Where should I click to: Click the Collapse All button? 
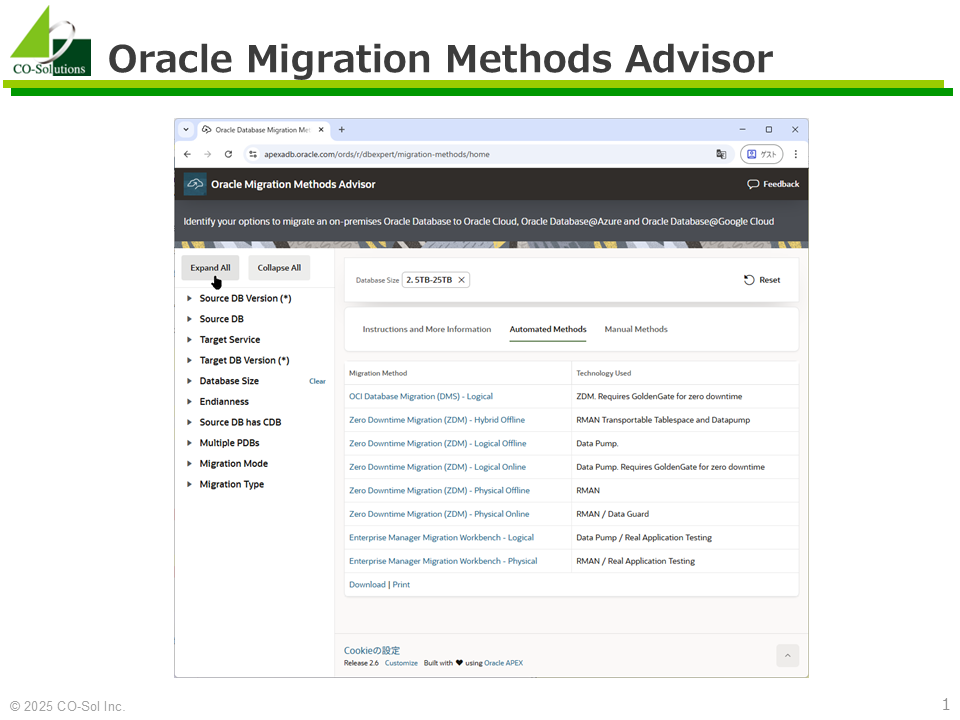pos(279,268)
